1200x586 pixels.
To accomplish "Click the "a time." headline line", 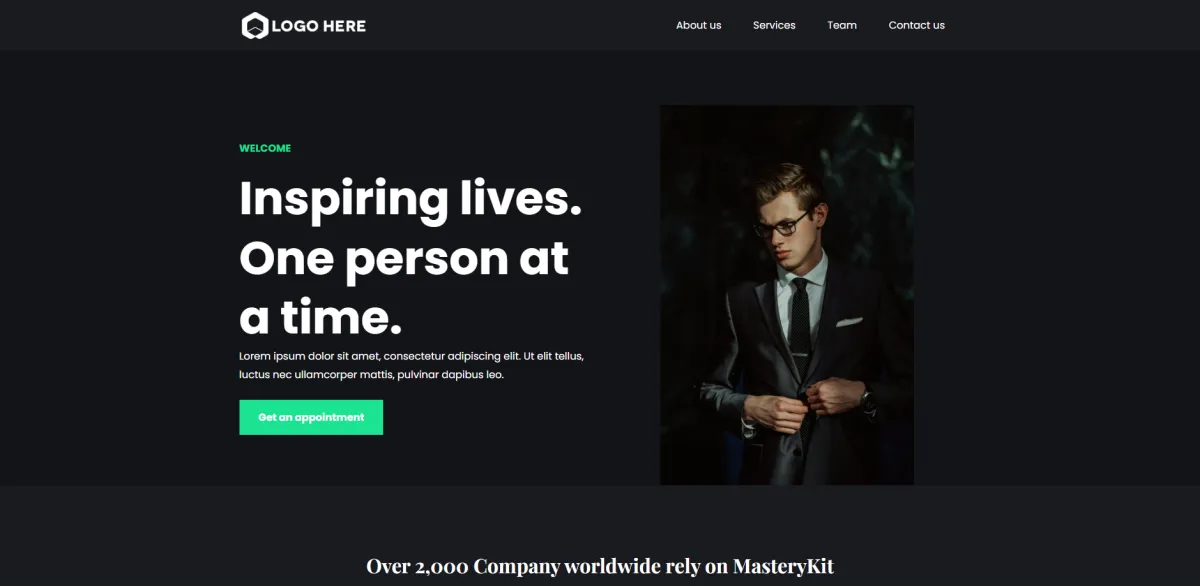I will (x=320, y=317).
